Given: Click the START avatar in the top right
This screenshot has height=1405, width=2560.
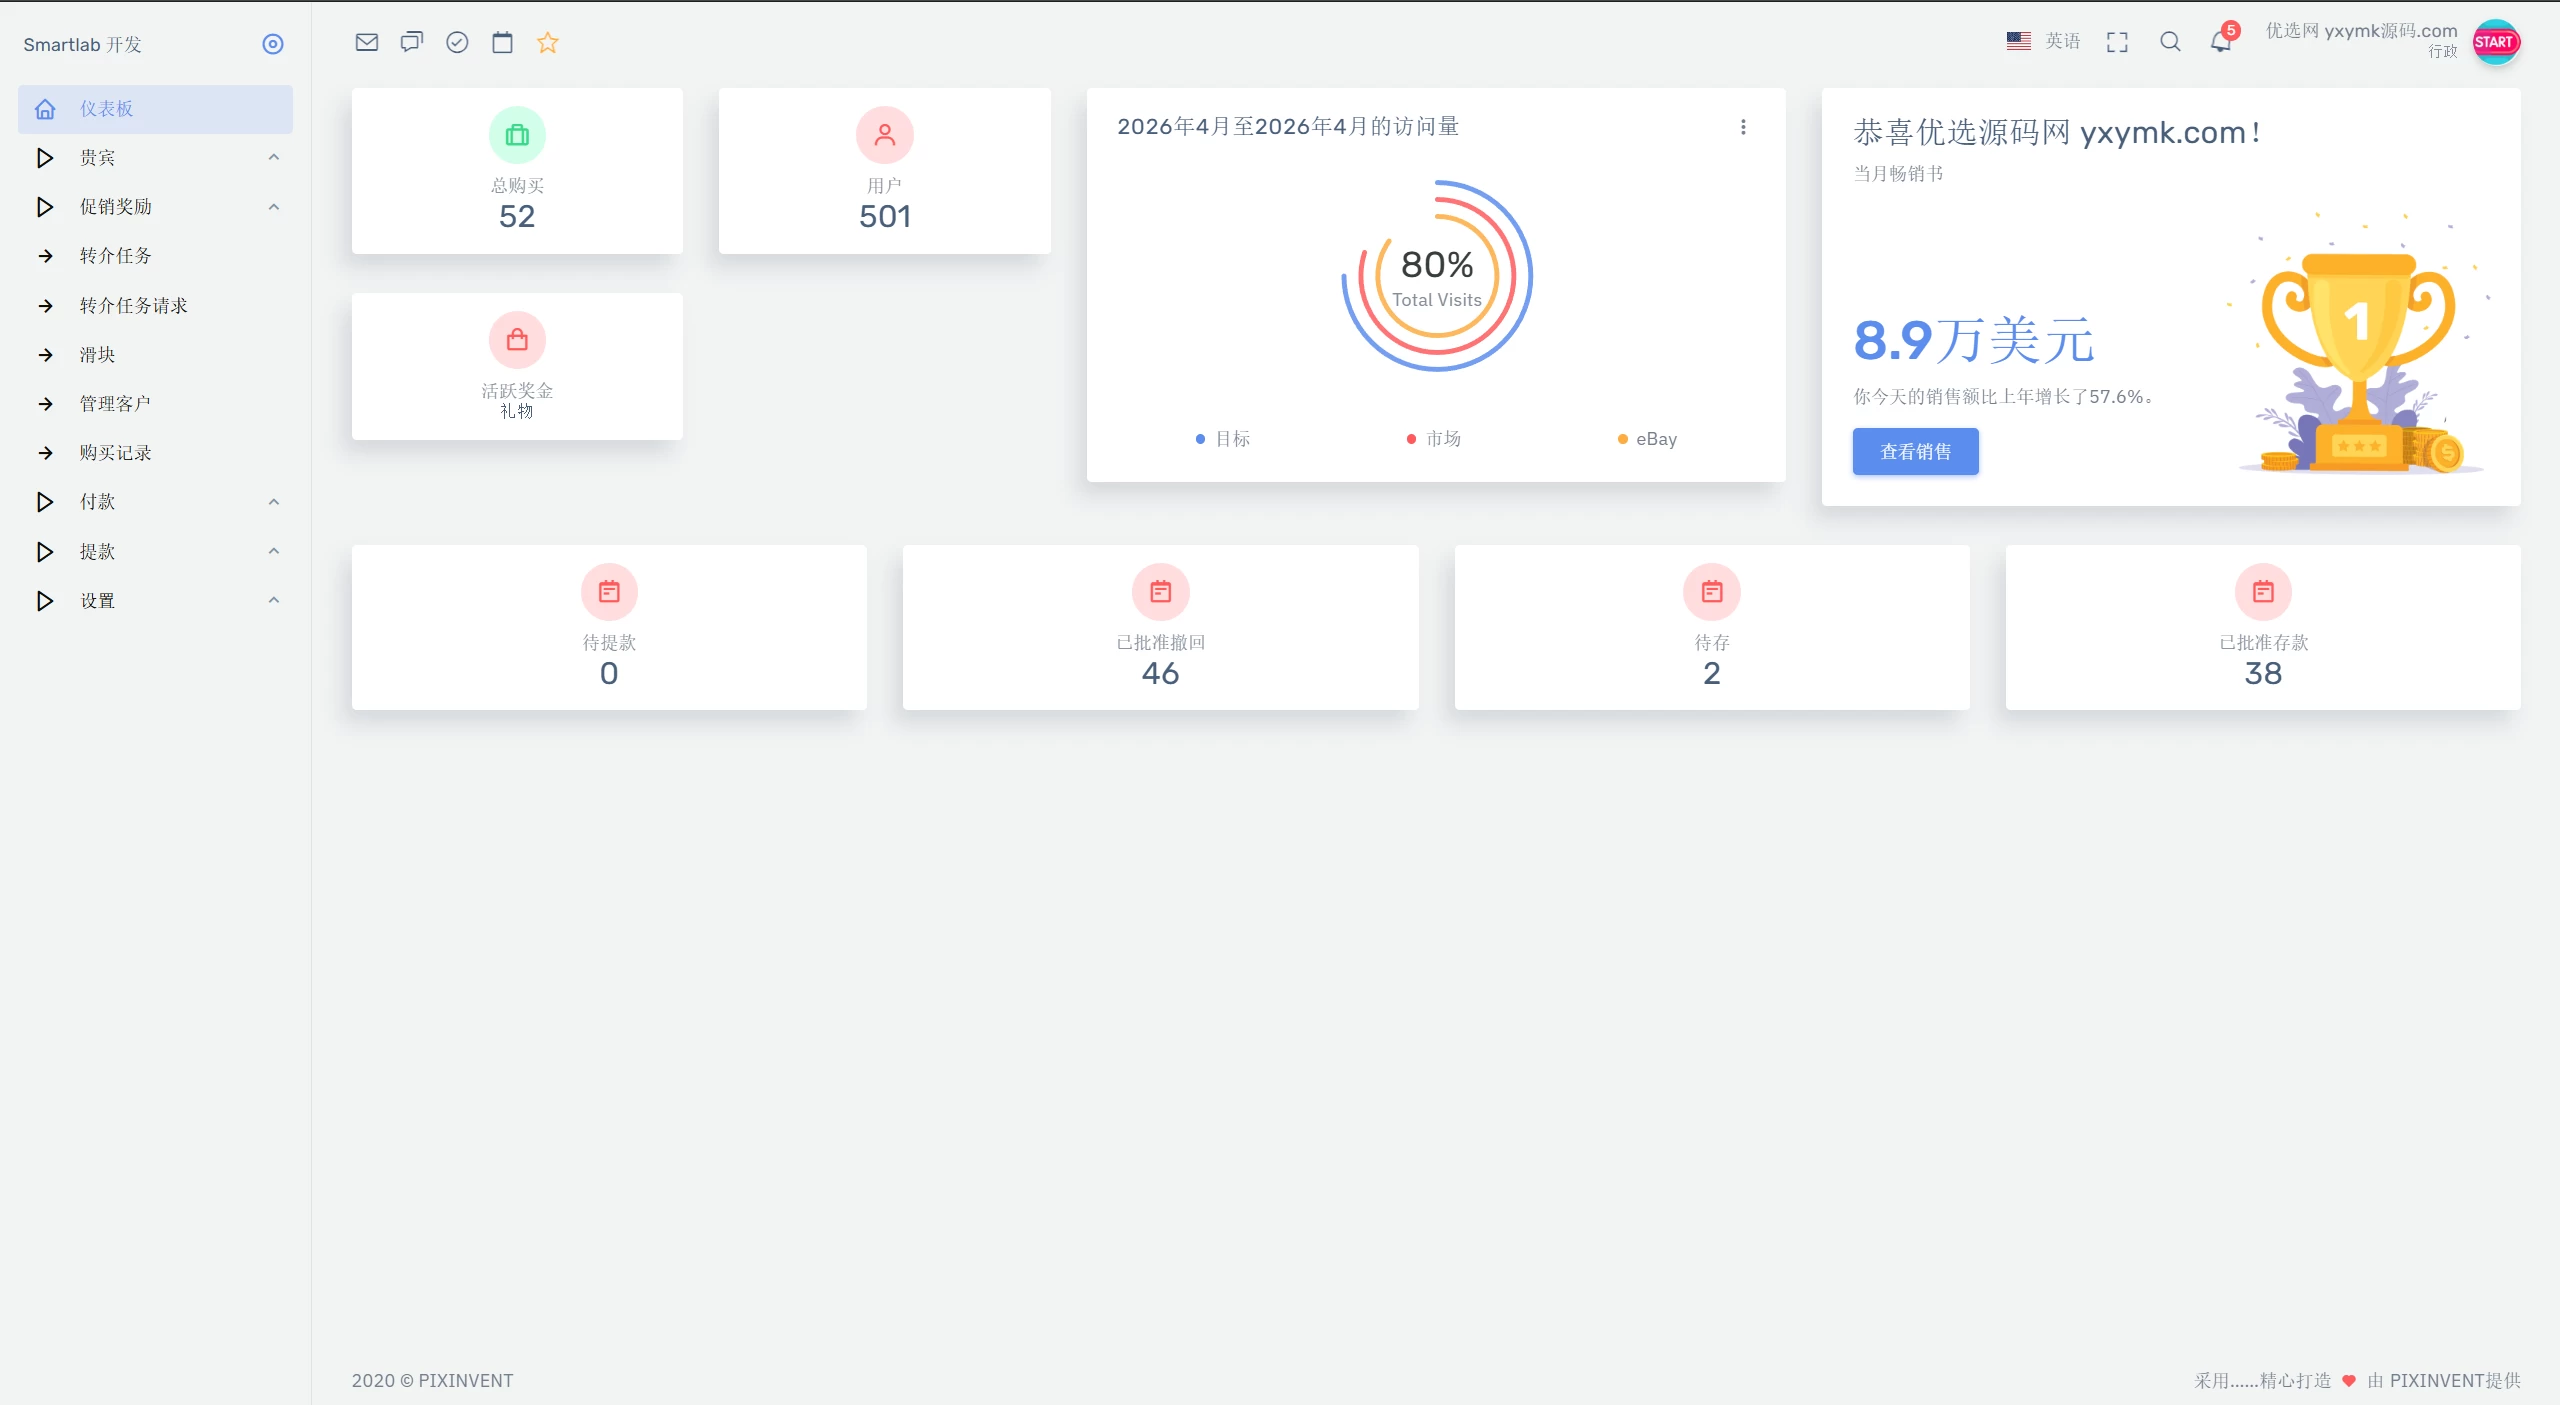Looking at the screenshot, I should click(x=2495, y=42).
